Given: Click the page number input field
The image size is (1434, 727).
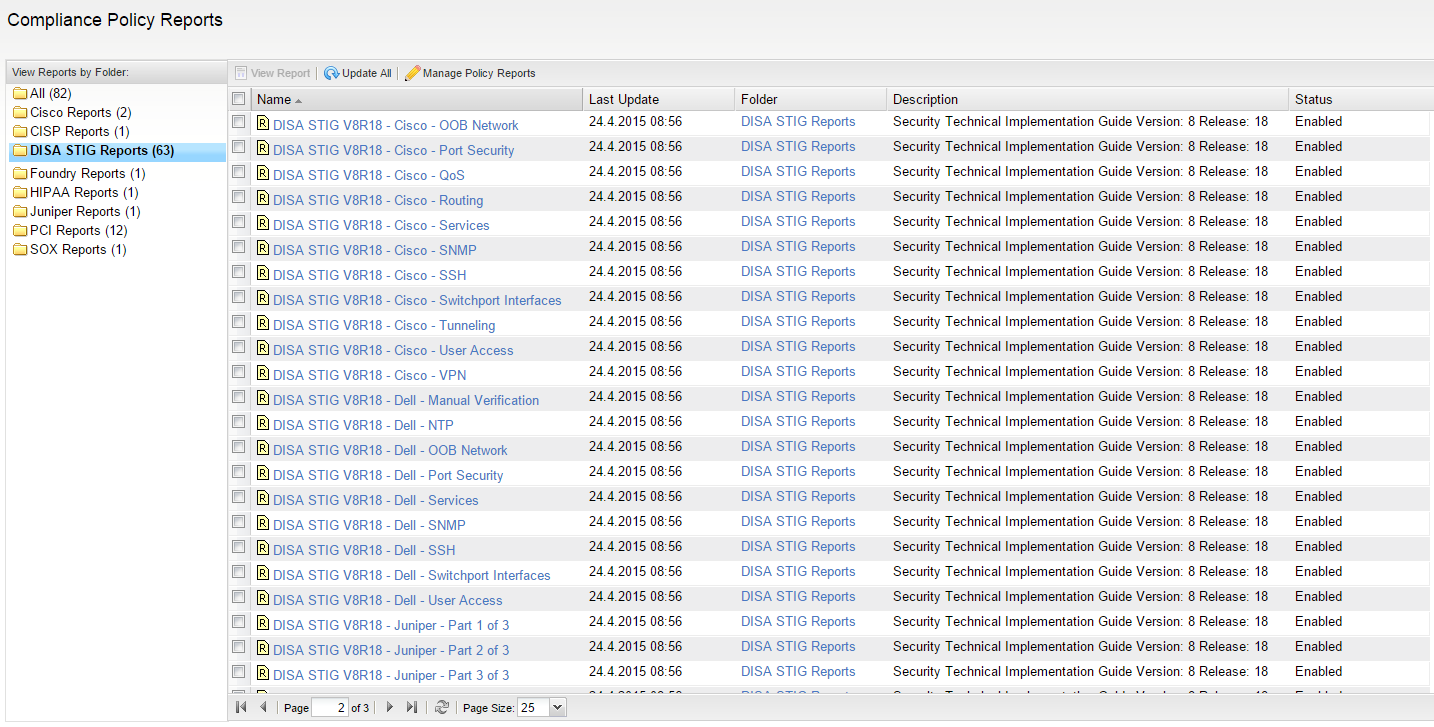Looking at the screenshot, I should 330,707.
